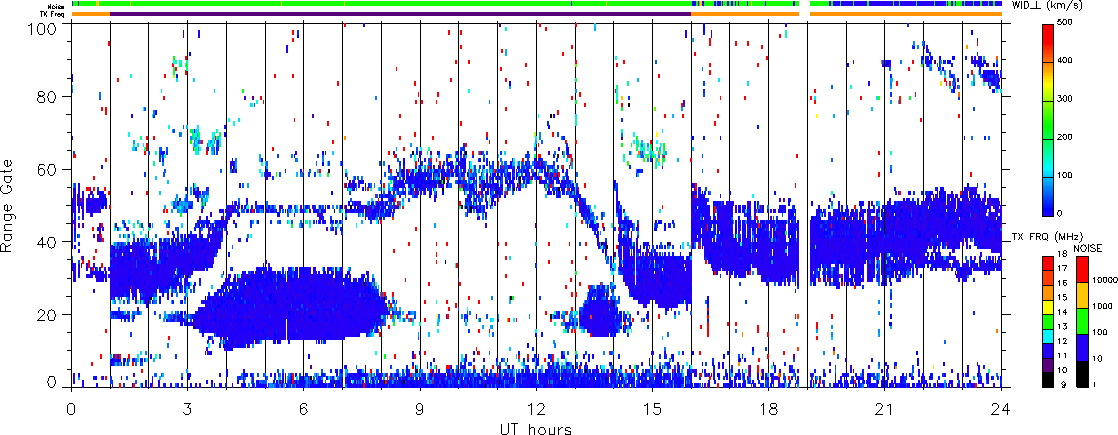Click the "WID_L (km/s)" label
This screenshot has width=1118, height=435.
click(x=1045, y=6)
